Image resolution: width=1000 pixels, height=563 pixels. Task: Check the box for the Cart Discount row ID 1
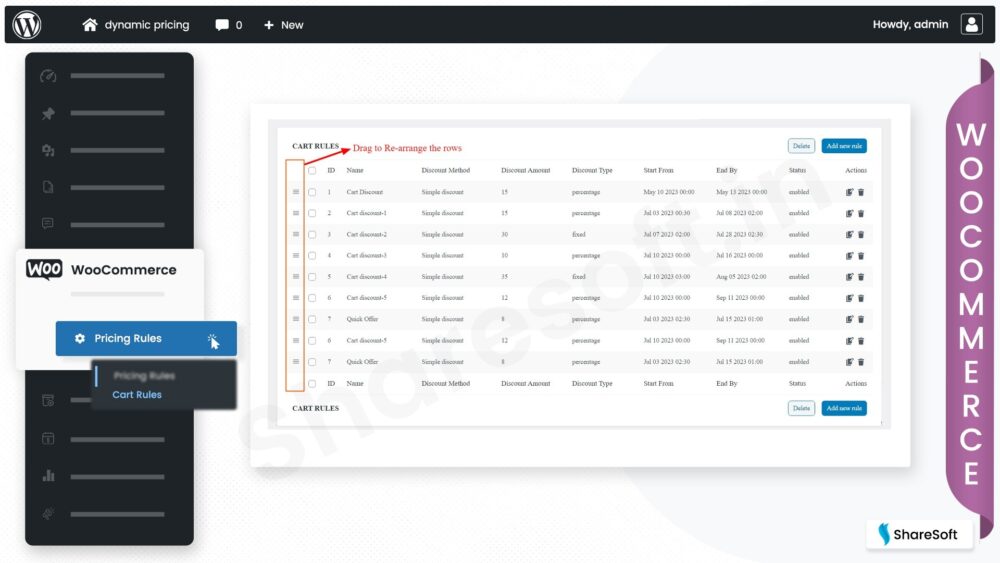click(x=312, y=192)
